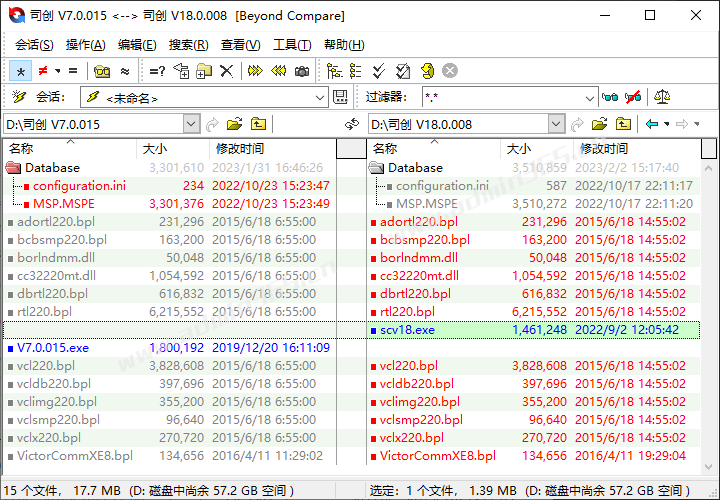The image size is (720, 500).
Task: Sort left pane by 名称 column header
Action: pyautogui.click(x=70, y=149)
